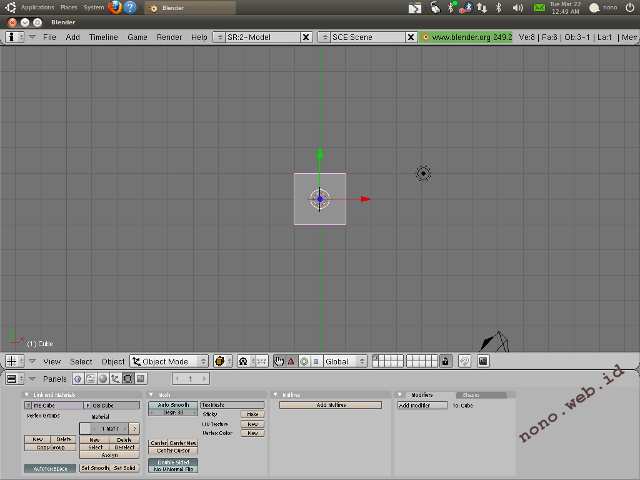Open the 3D view Select menu
The image size is (640, 480).
[x=81, y=362]
